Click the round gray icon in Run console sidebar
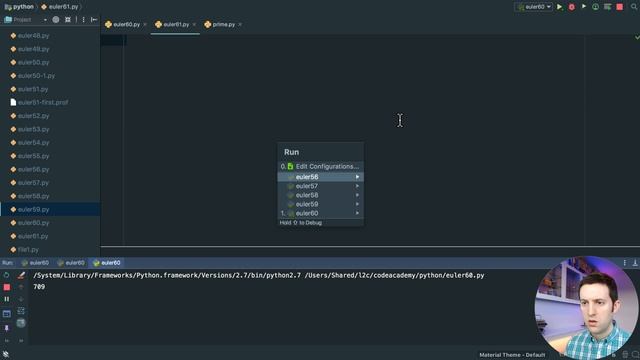This screenshot has width=640, height=360. pos(21,323)
